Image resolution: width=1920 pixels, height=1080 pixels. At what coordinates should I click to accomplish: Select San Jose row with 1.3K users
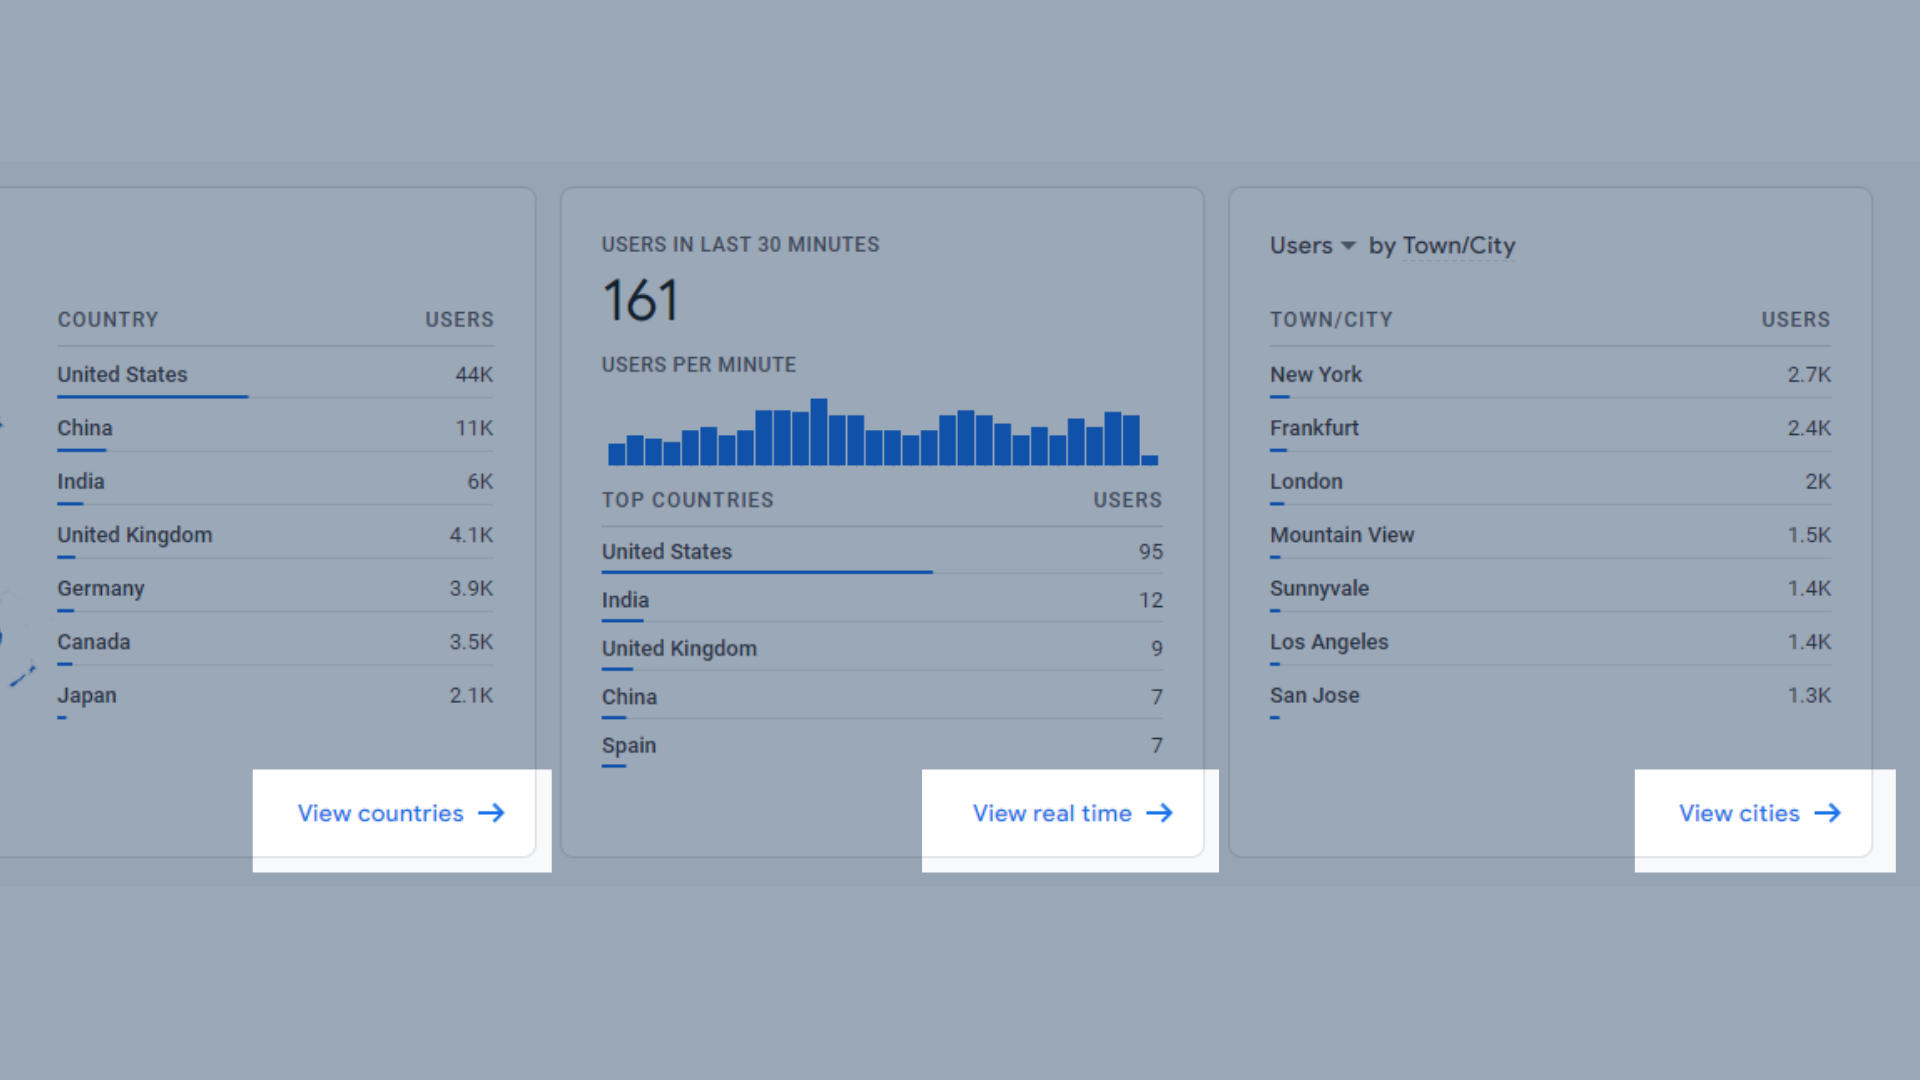point(1314,695)
